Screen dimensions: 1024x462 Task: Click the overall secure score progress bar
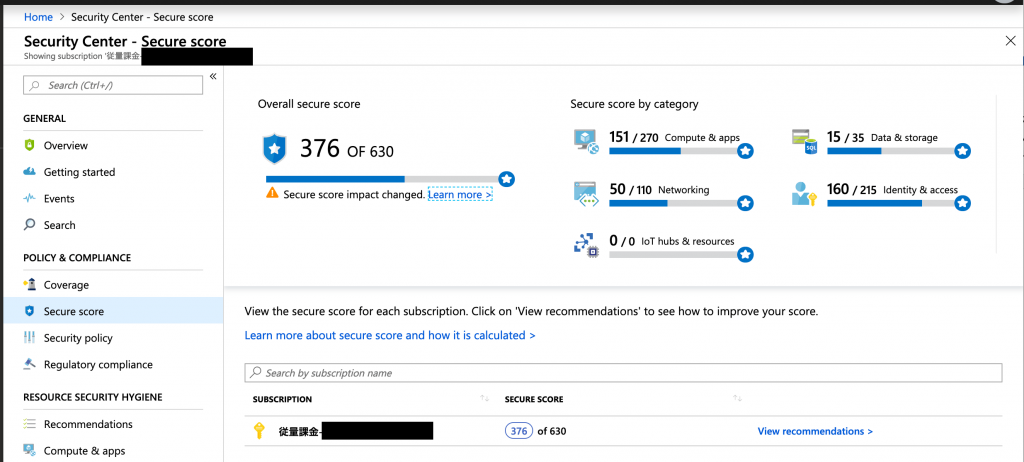pos(381,179)
